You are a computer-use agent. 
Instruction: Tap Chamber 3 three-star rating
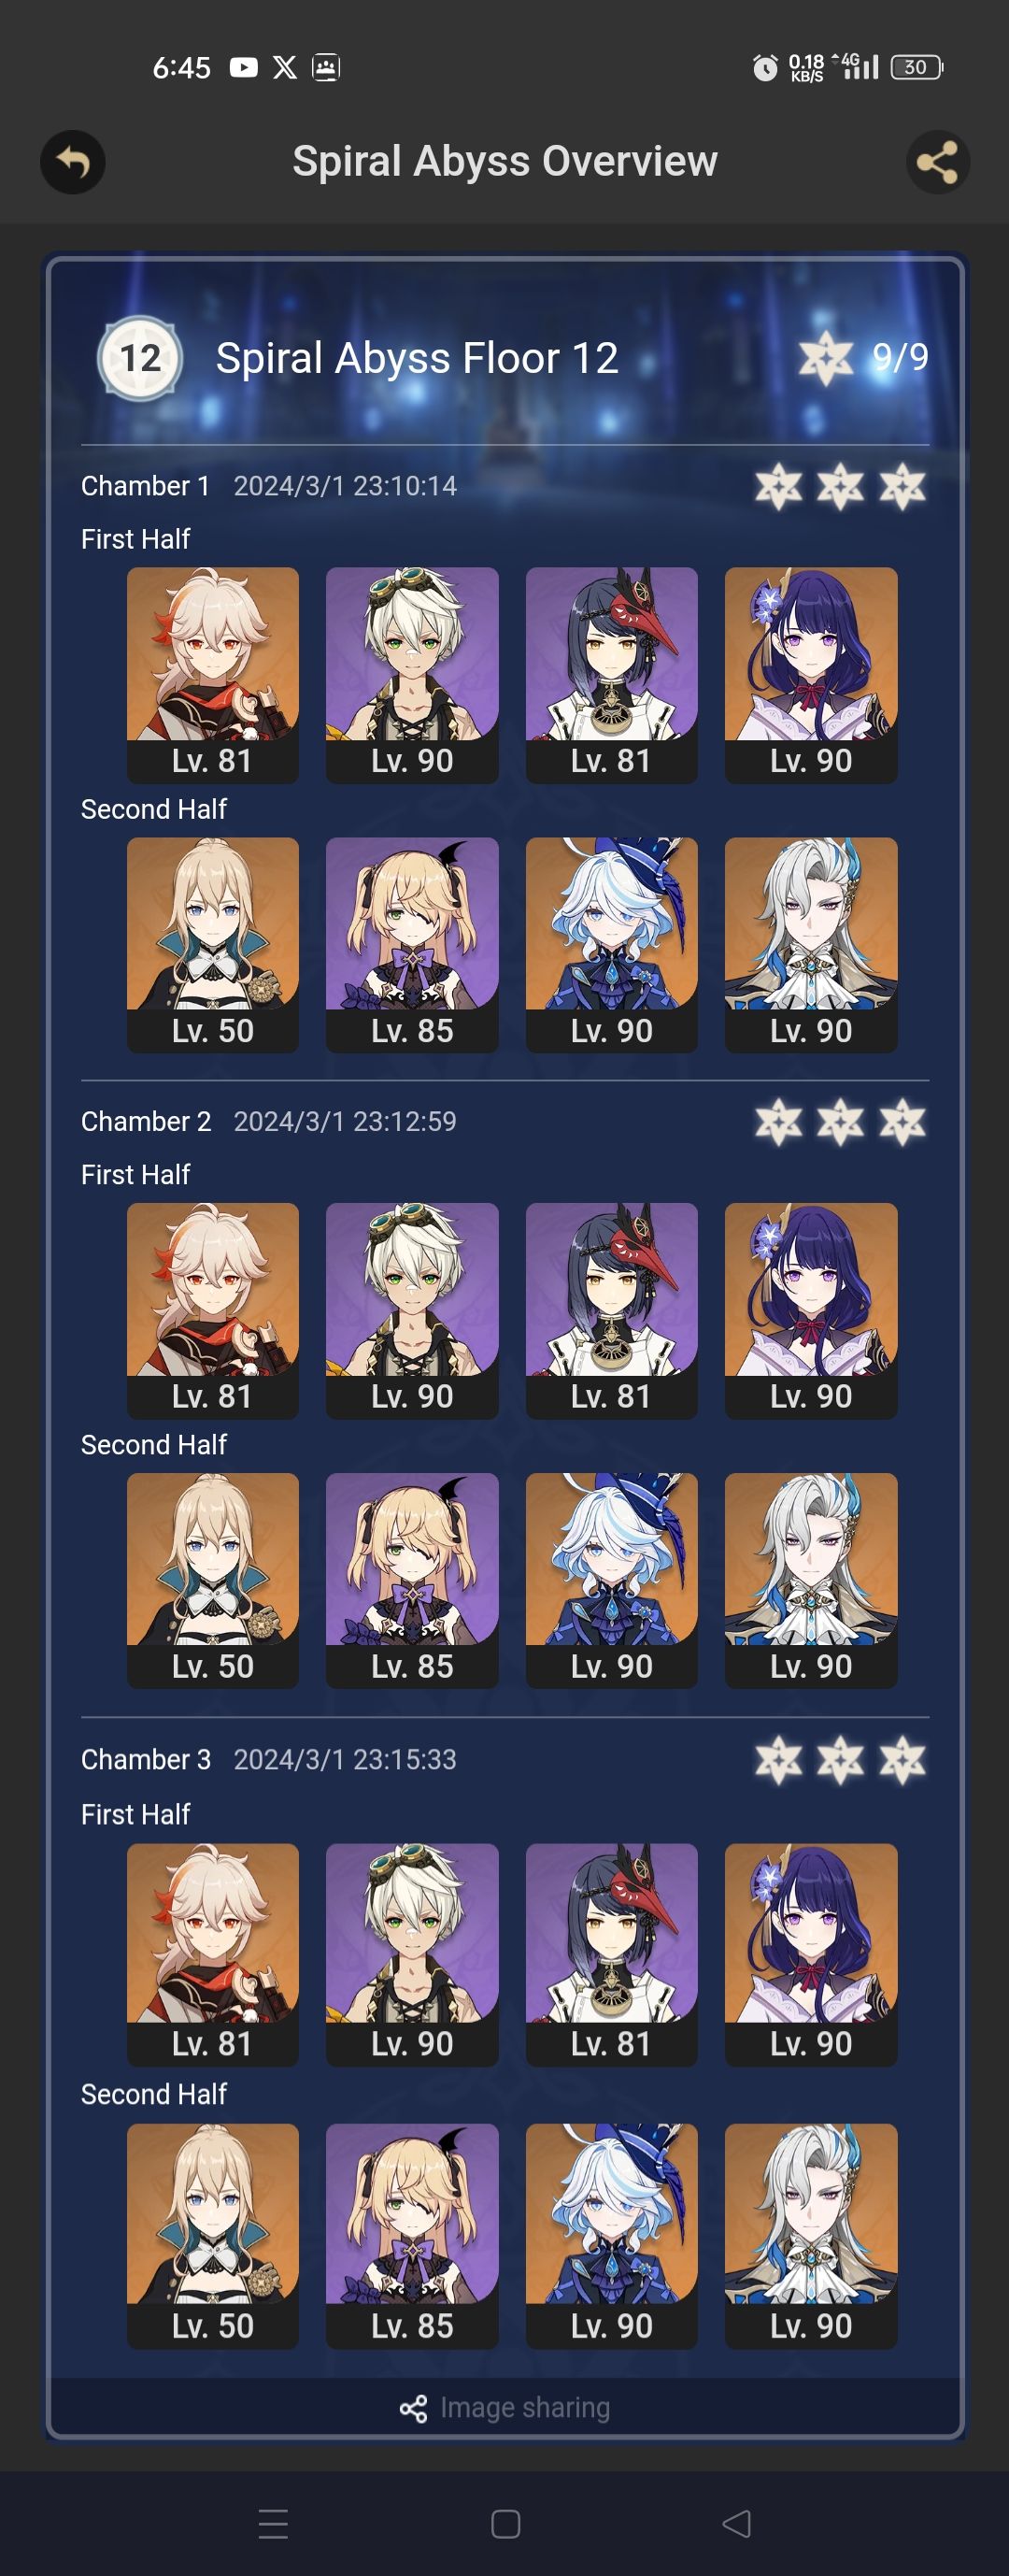point(840,1761)
